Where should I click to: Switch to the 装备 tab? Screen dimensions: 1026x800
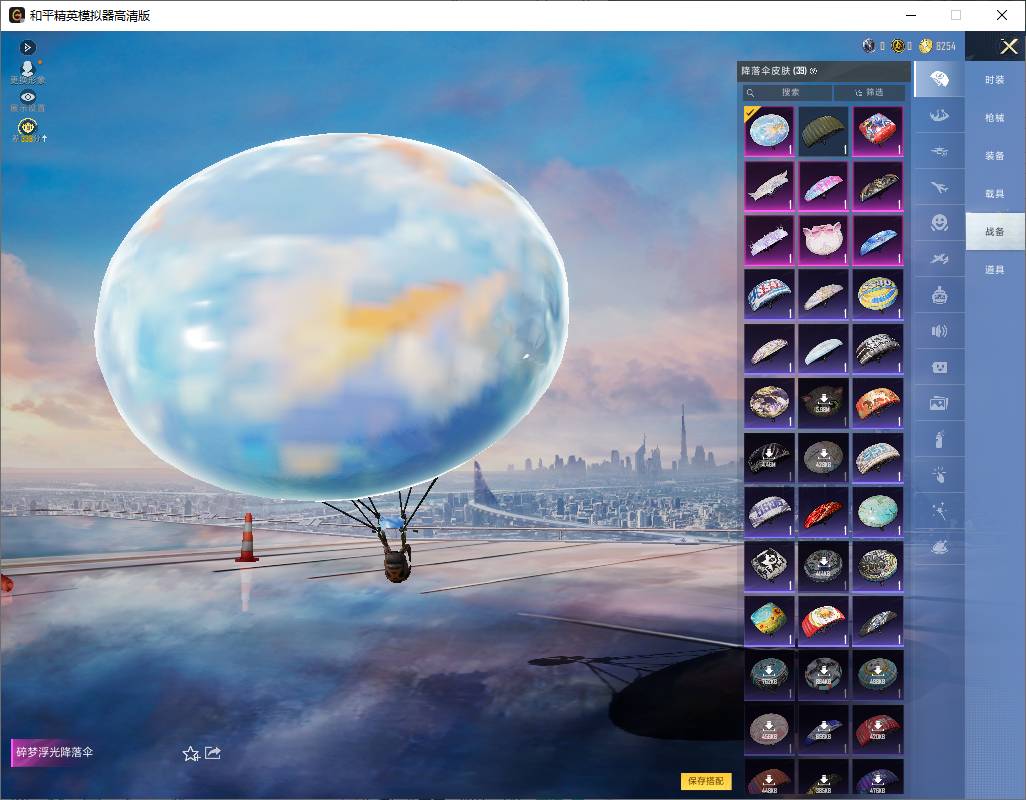(x=995, y=156)
